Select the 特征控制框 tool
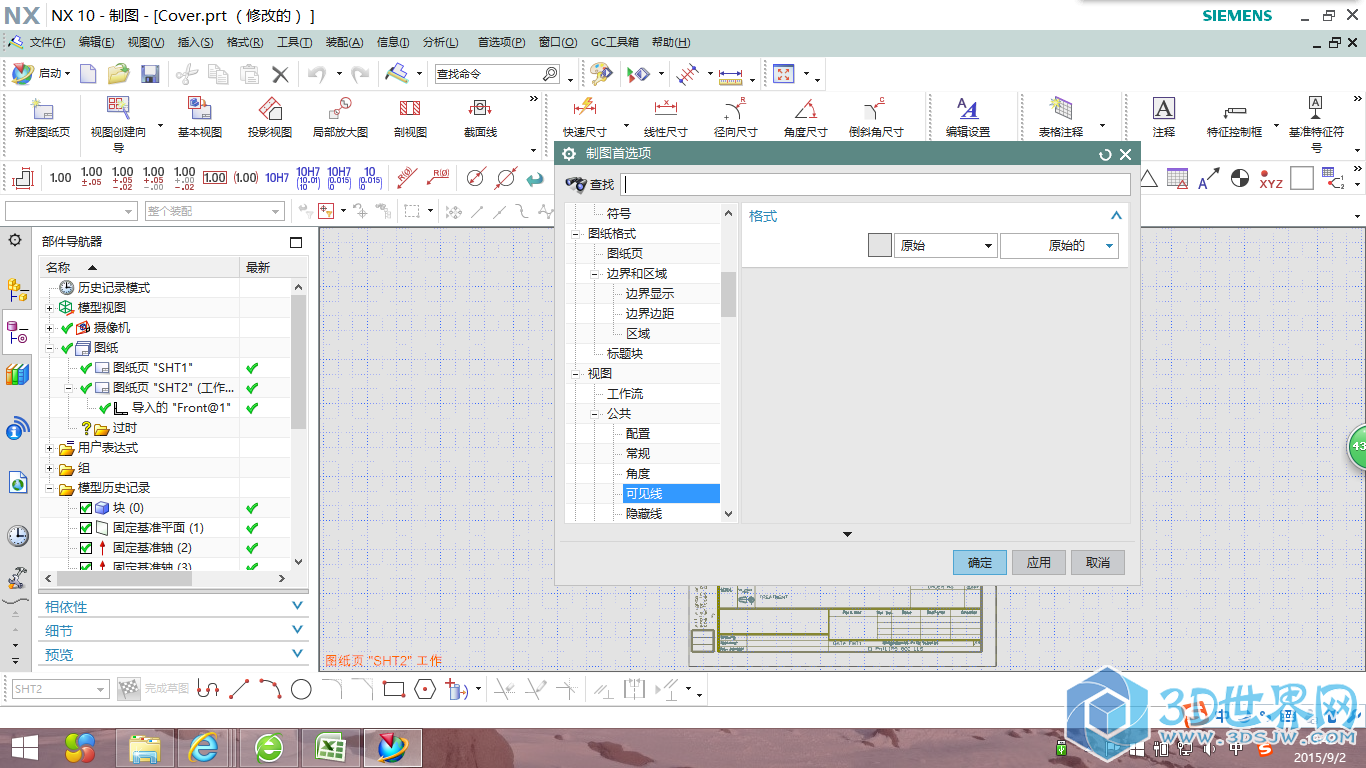Image resolution: width=1366 pixels, height=768 pixels. coord(1234,118)
